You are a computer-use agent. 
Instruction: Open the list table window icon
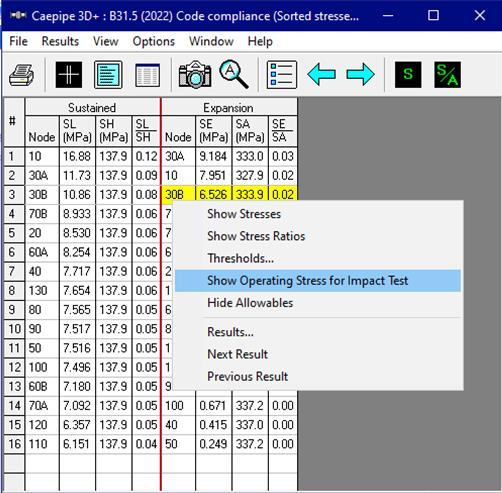point(148,75)
